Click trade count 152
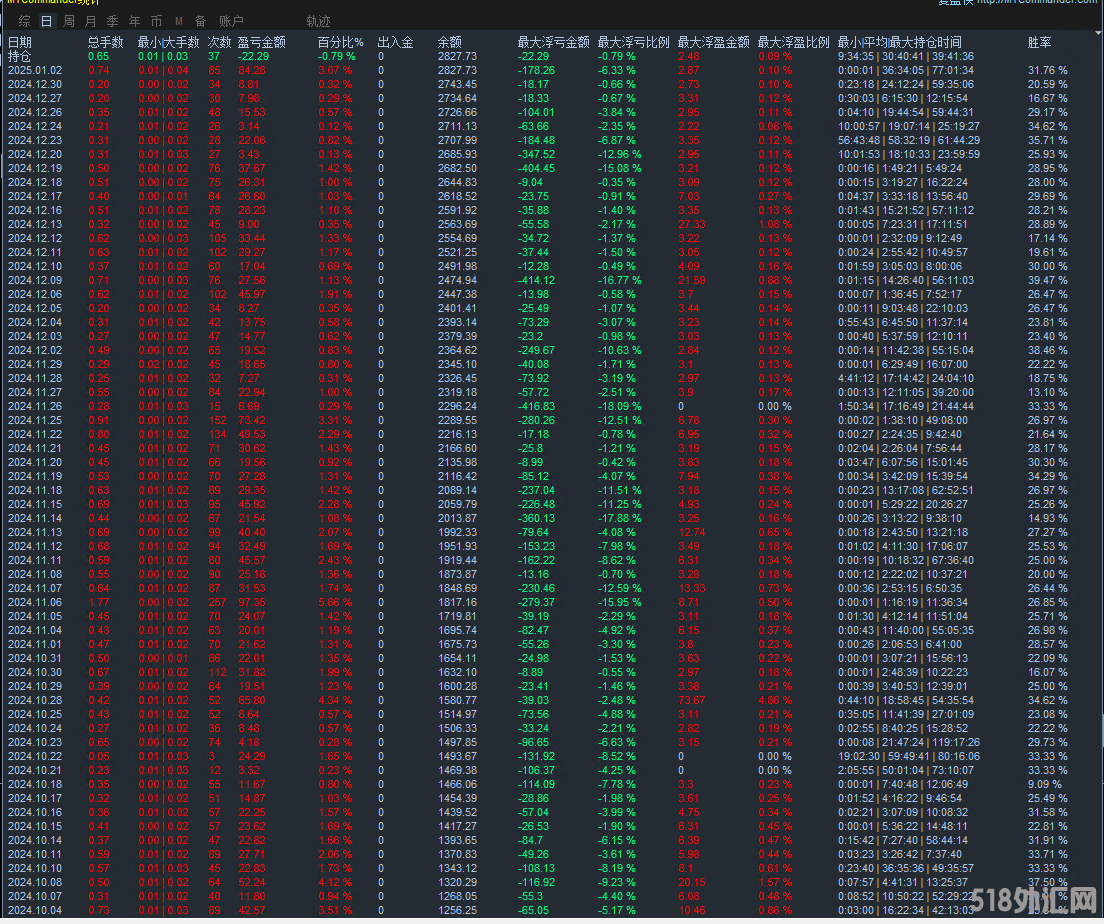This screenshot has width=1104, height=924. pos(217,420)
